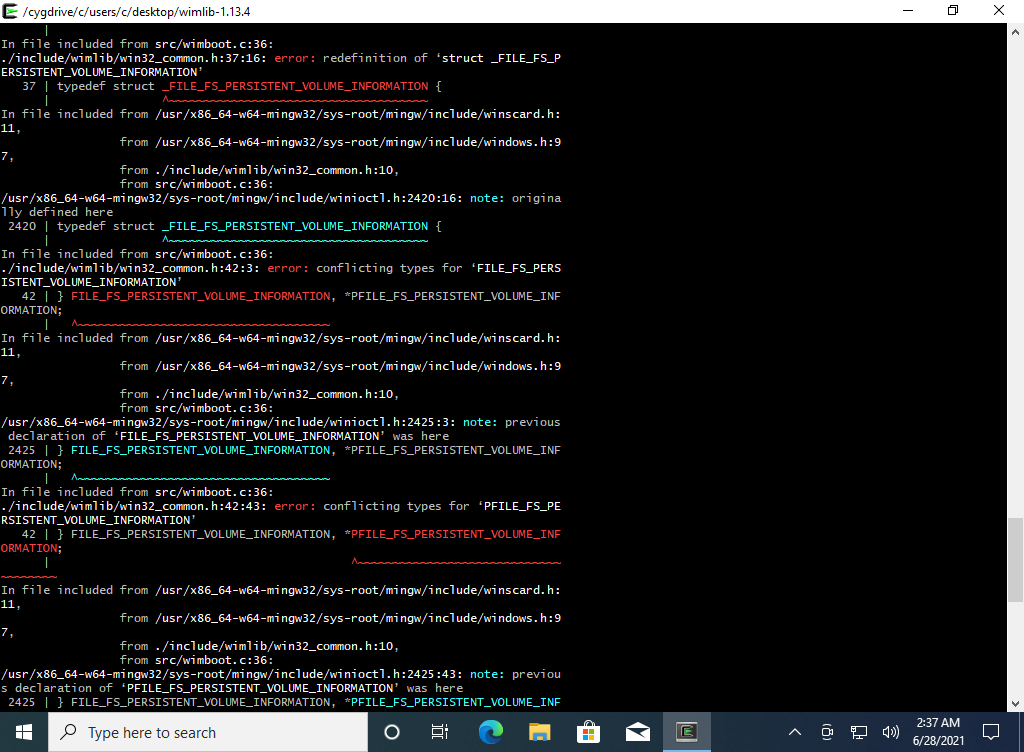Minimize the Cygwin terminal window
The width and height of the screenshot is (1024, 752).
[908, 11]
